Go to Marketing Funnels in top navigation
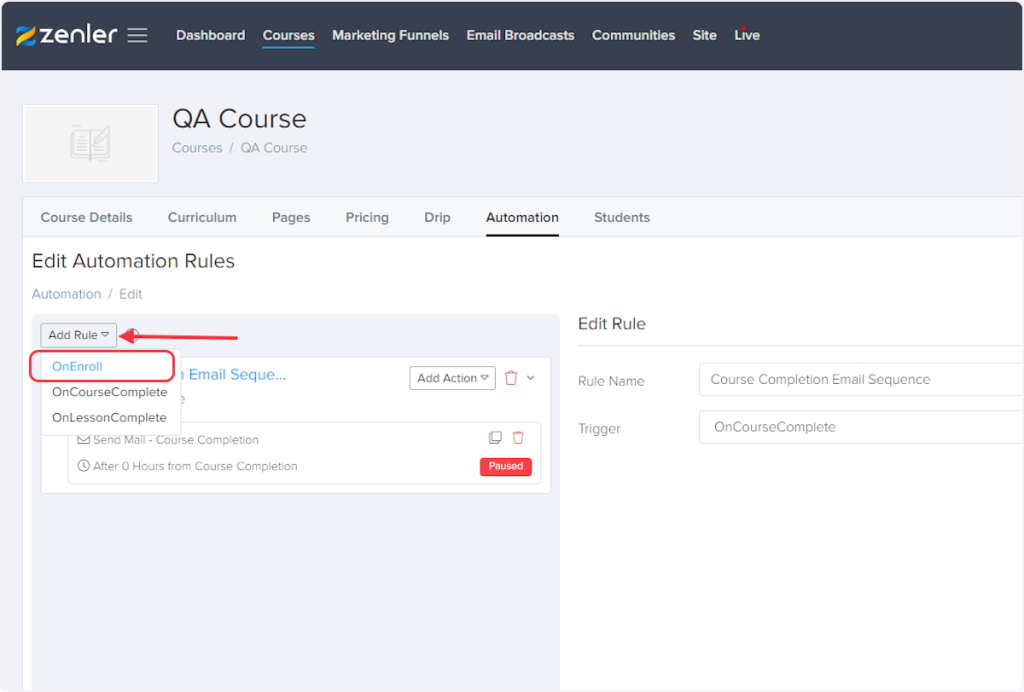The image size is (1024, 692). tap(390, 35)
